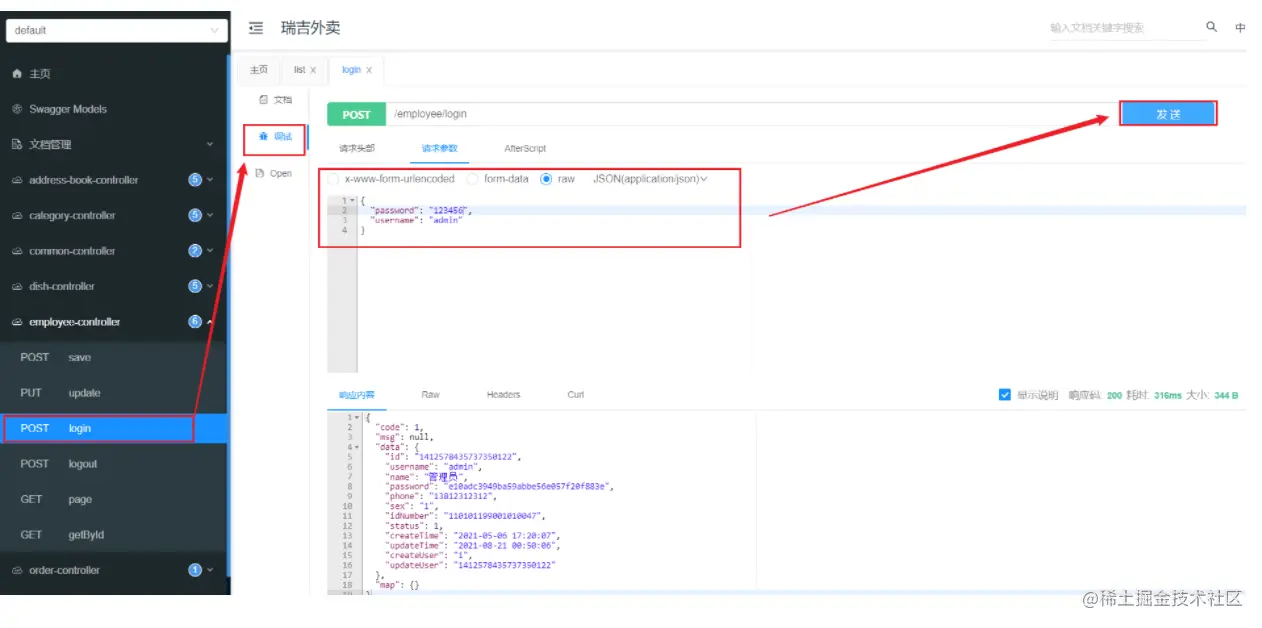The height and width of the screenshot is (628, 1262).
Task: Open POST save endpoint
Action: 114,358
